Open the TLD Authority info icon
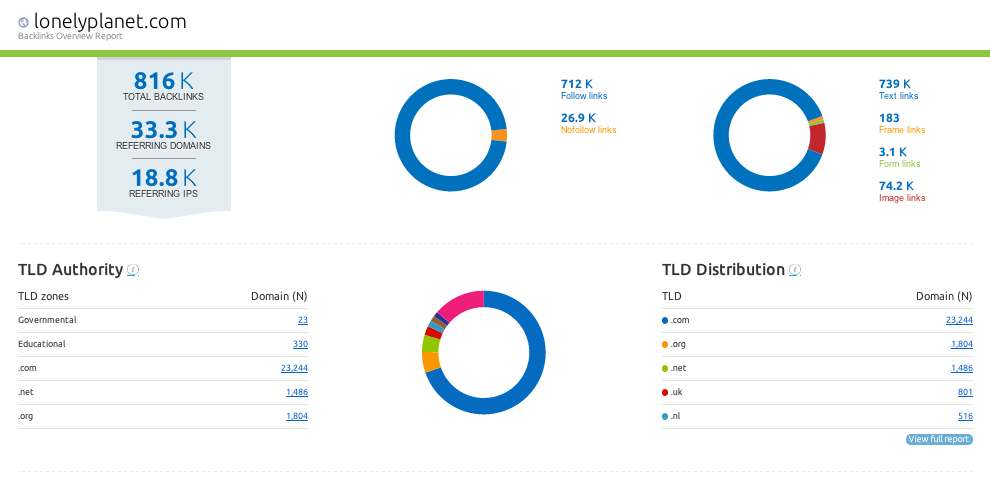Image resolution: width=990 pixels, height=477 pixels. pos(133,270)
